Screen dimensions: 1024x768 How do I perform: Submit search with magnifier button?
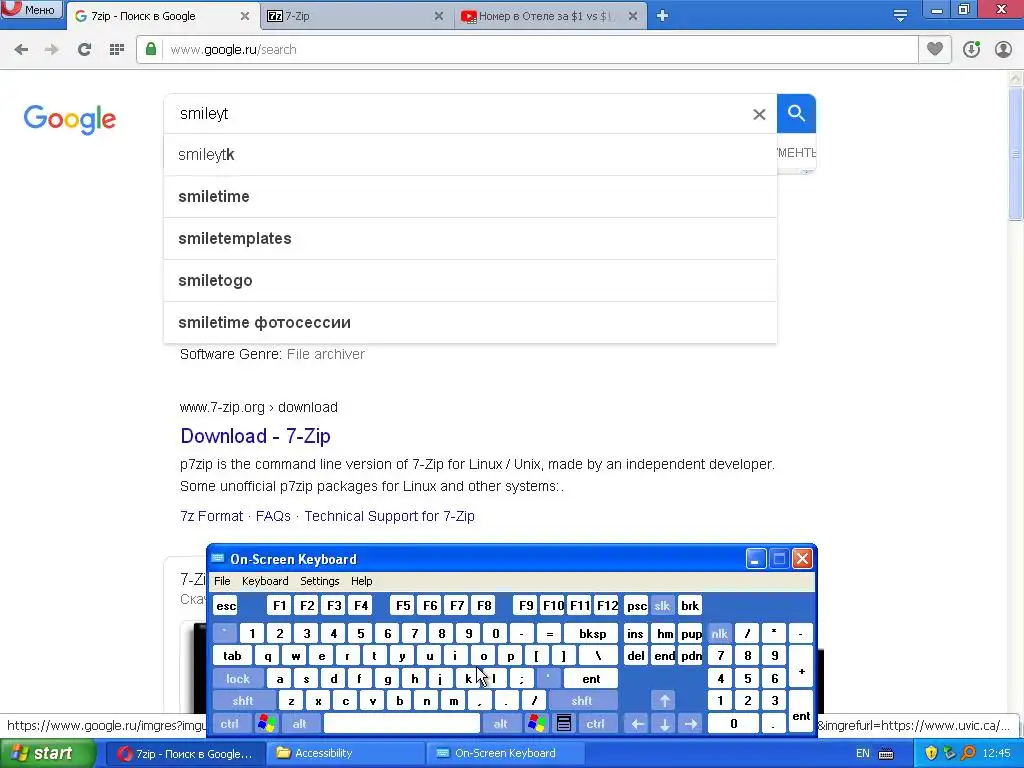tap(796, 114)
